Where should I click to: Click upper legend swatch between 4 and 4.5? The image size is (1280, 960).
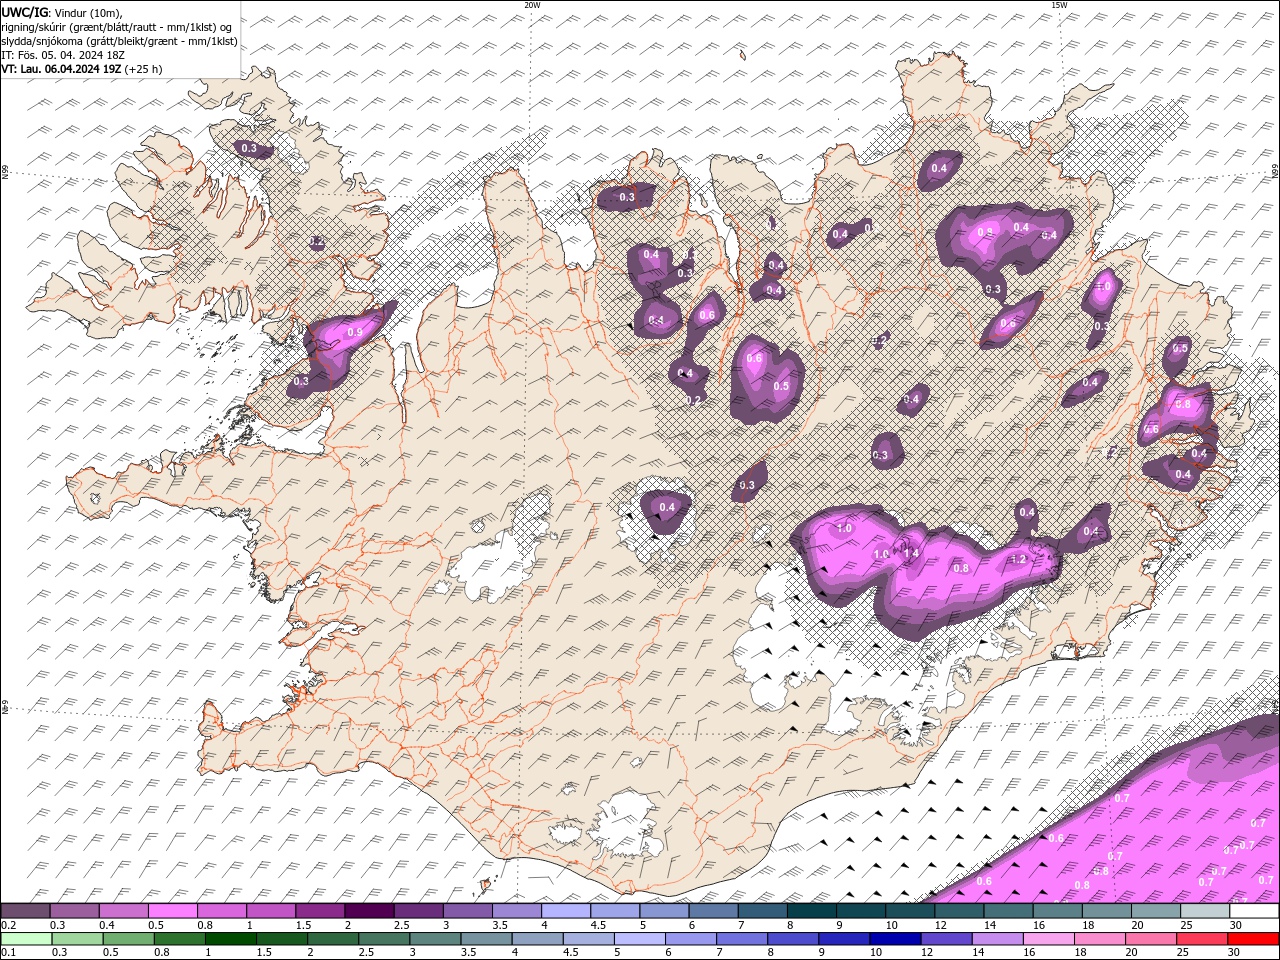tap(566, 911)
